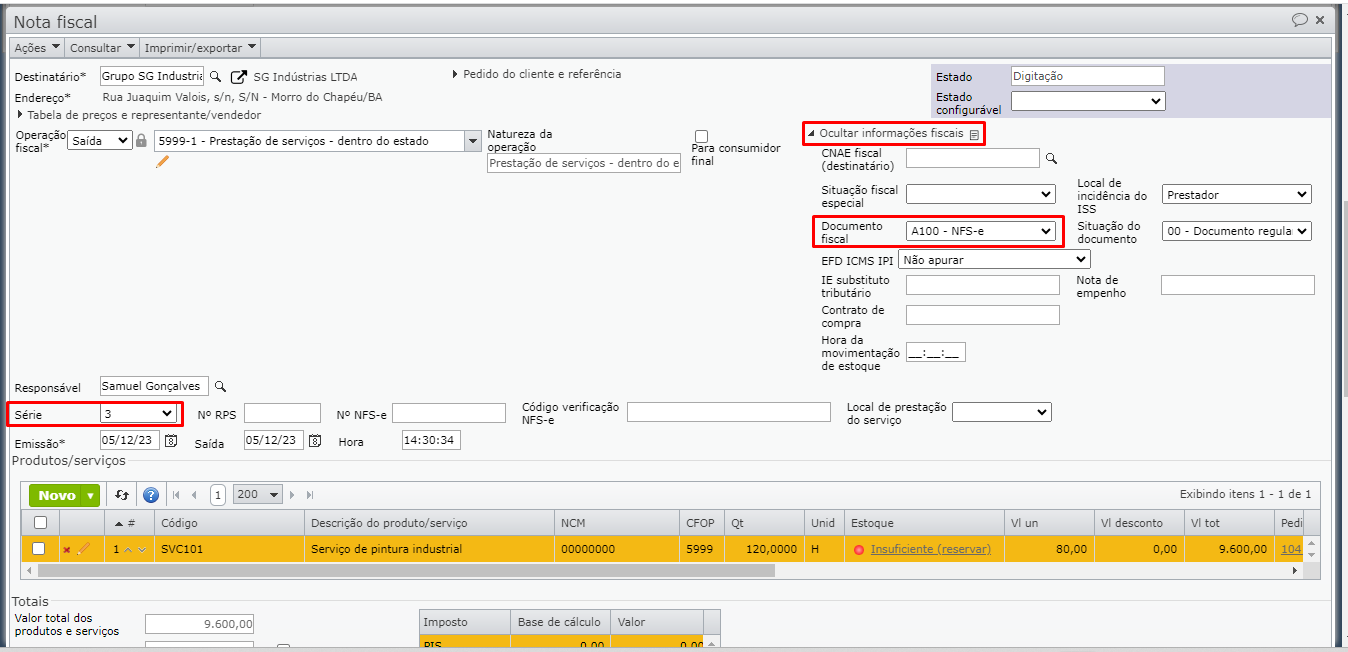Click the grid's right scroll arrow
1348x652 pixels.
pyautogui.click(x=1295, y=570)
